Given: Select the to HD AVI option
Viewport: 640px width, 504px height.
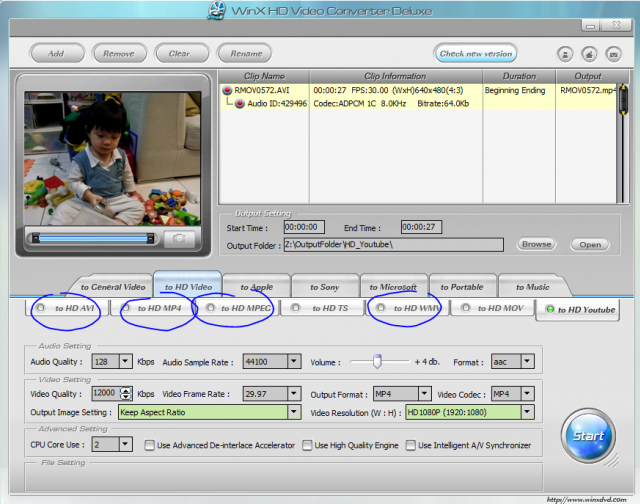Looking at the screenshot, I should click(x=67, y=308).
